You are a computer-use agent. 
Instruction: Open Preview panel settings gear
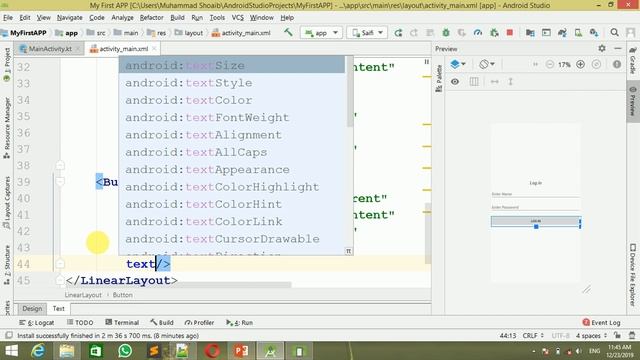coord(602,49)
